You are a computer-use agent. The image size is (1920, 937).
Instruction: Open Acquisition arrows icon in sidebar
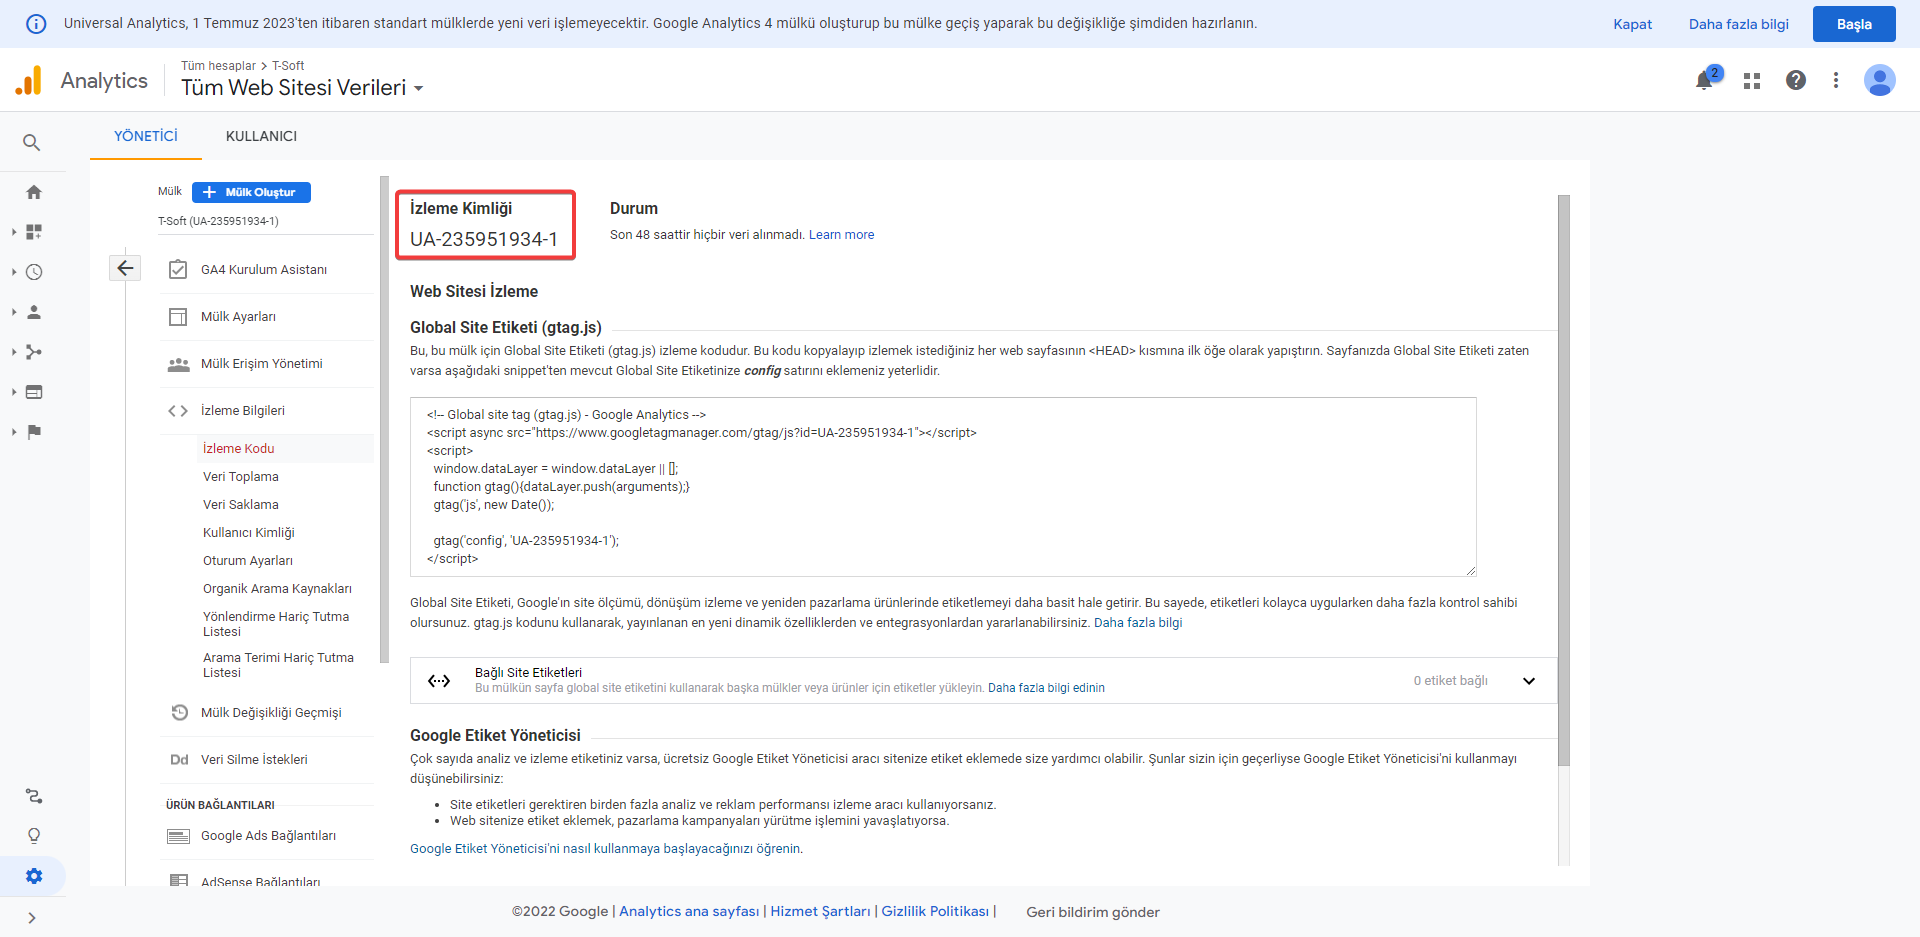(34, 352)
